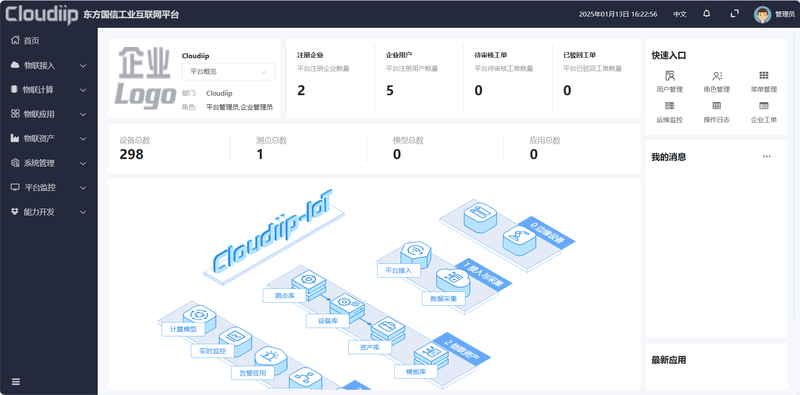Open the 中文 language switcher
This screenshot has height=395, width=800.
680,14
